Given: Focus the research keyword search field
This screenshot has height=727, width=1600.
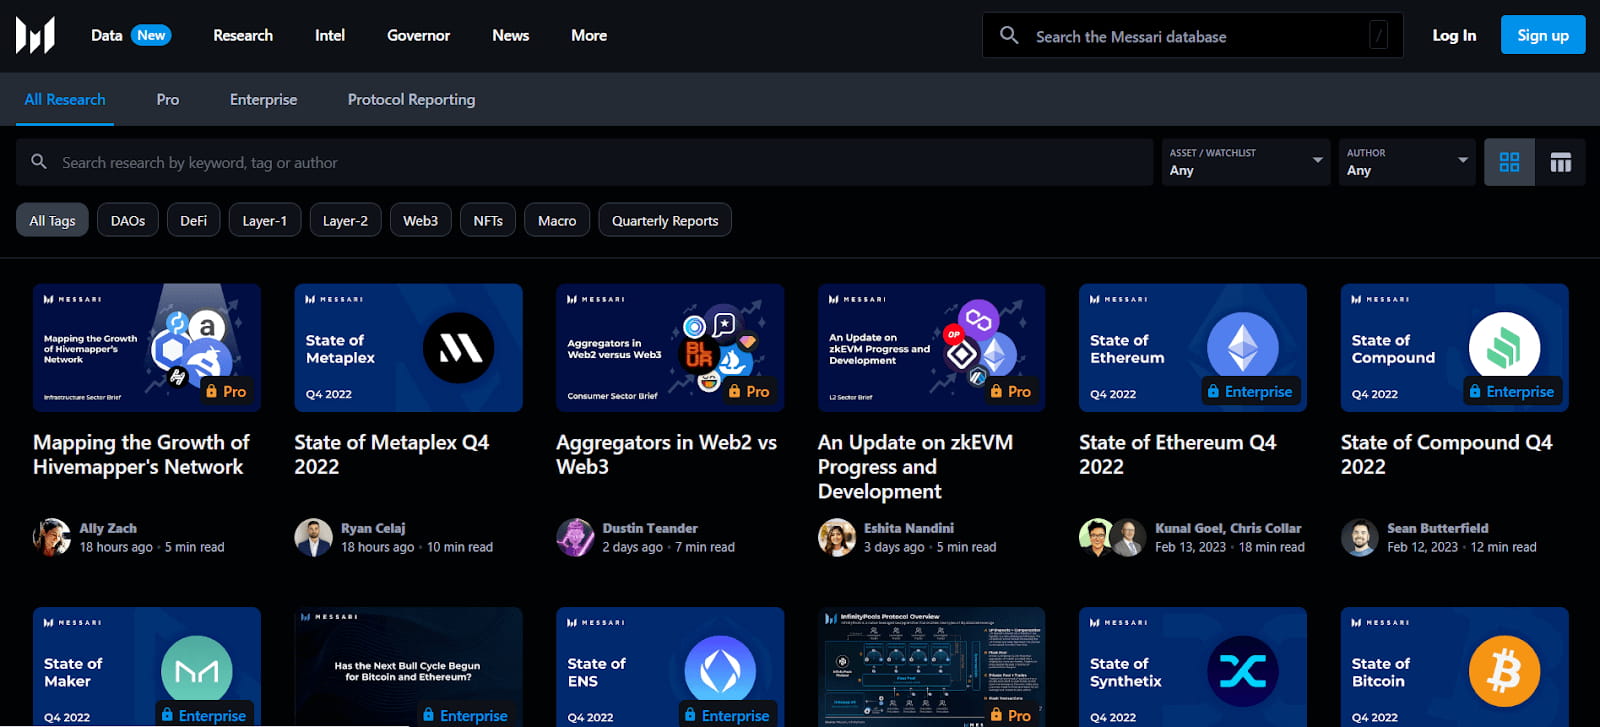Looking at the screenshot, I should click(x=585, y=162).
